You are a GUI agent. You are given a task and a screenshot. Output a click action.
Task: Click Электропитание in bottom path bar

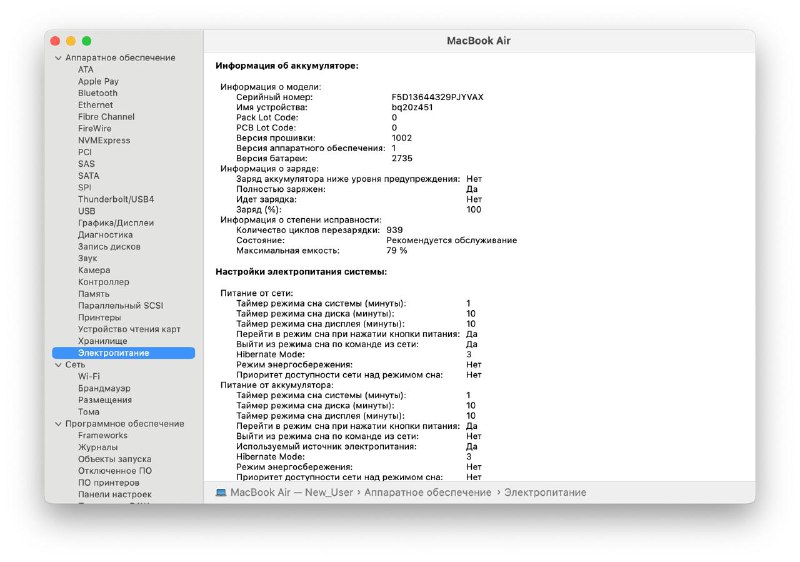(545, 493)
